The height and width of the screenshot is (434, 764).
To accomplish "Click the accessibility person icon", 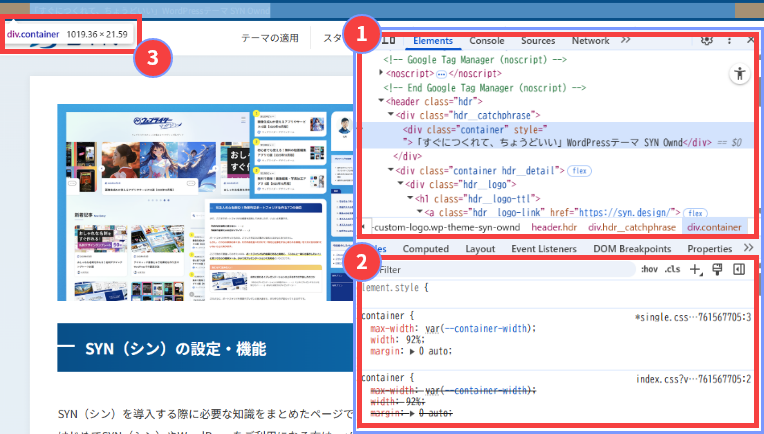I will [x=739, y=73].
